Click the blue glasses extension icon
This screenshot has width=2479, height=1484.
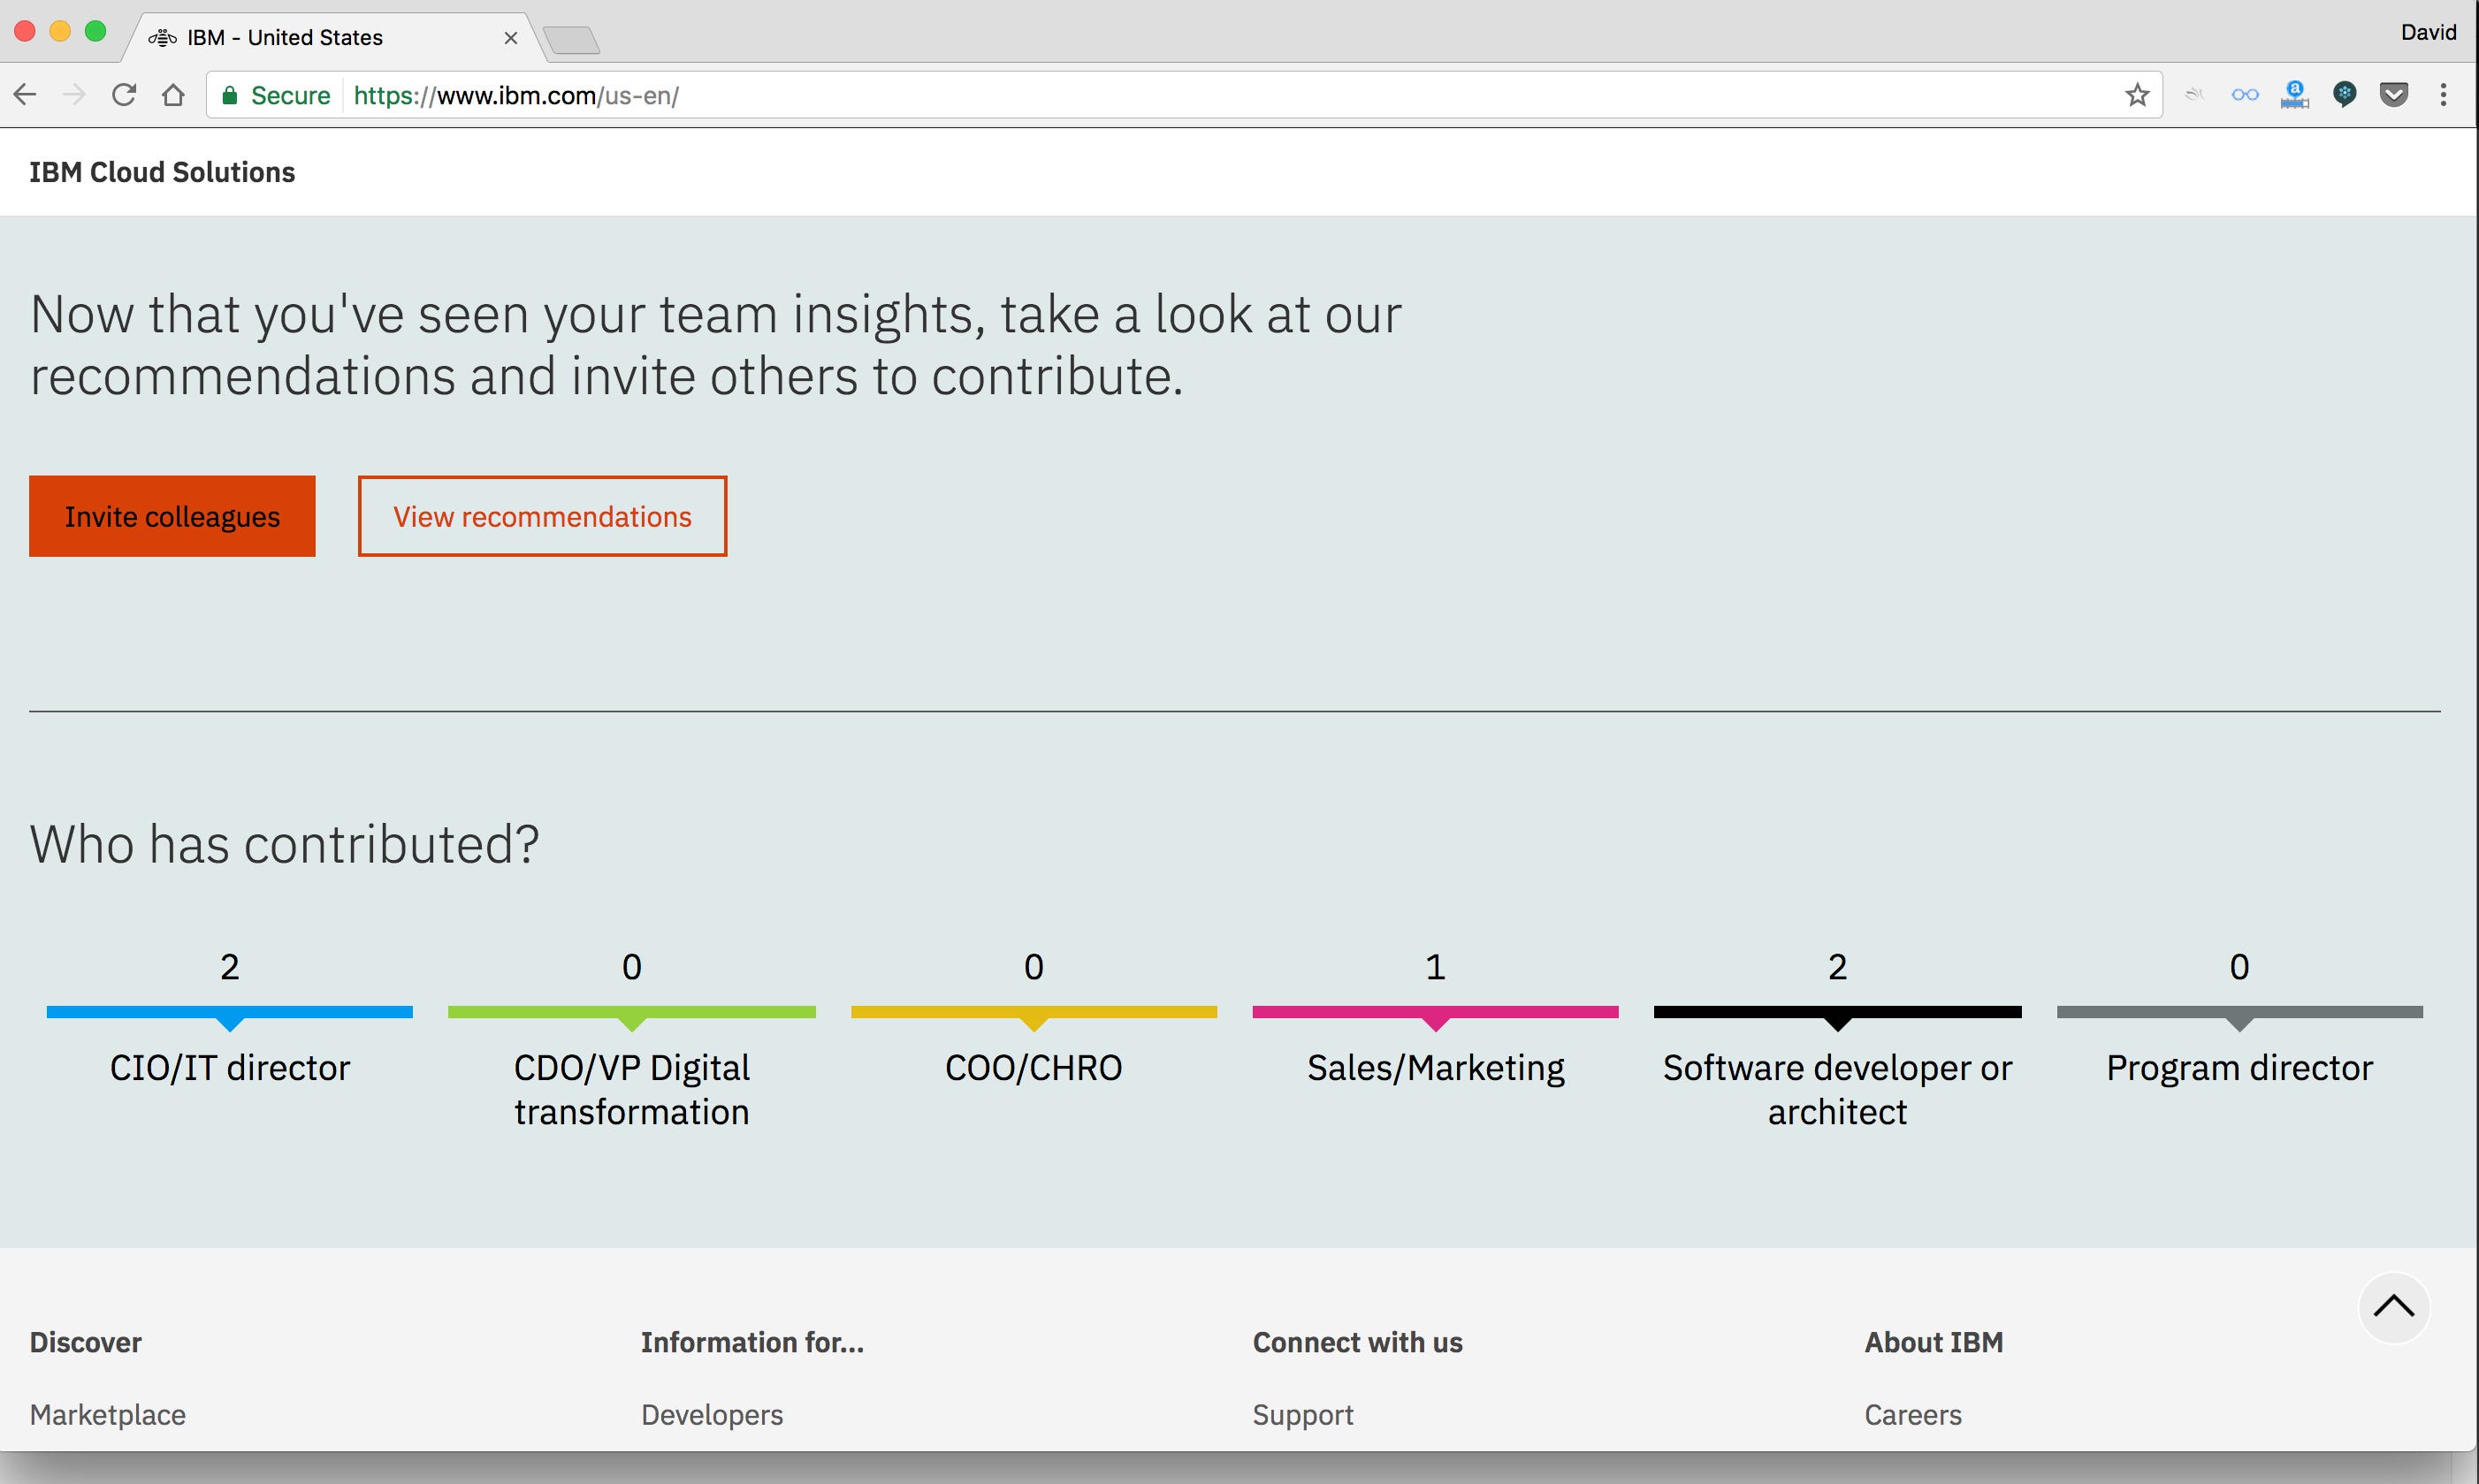[x=2244, y=95]
